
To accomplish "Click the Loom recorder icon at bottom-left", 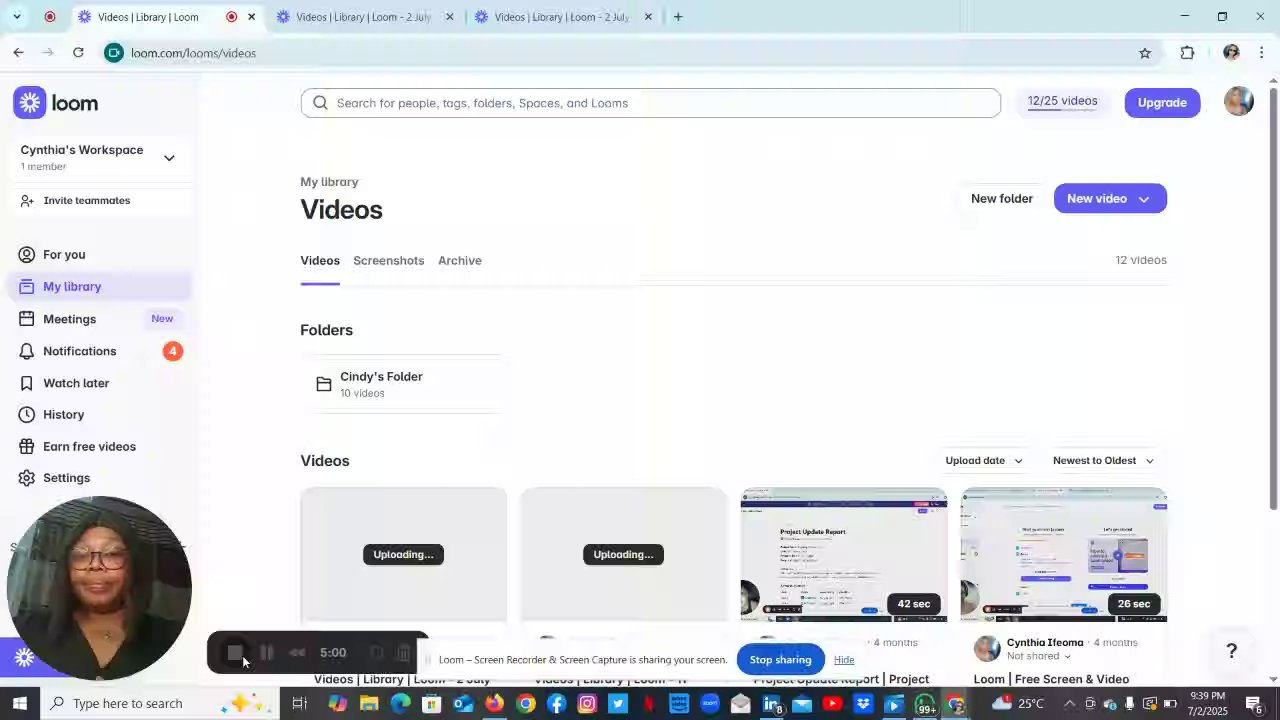I will coord(25,657).
